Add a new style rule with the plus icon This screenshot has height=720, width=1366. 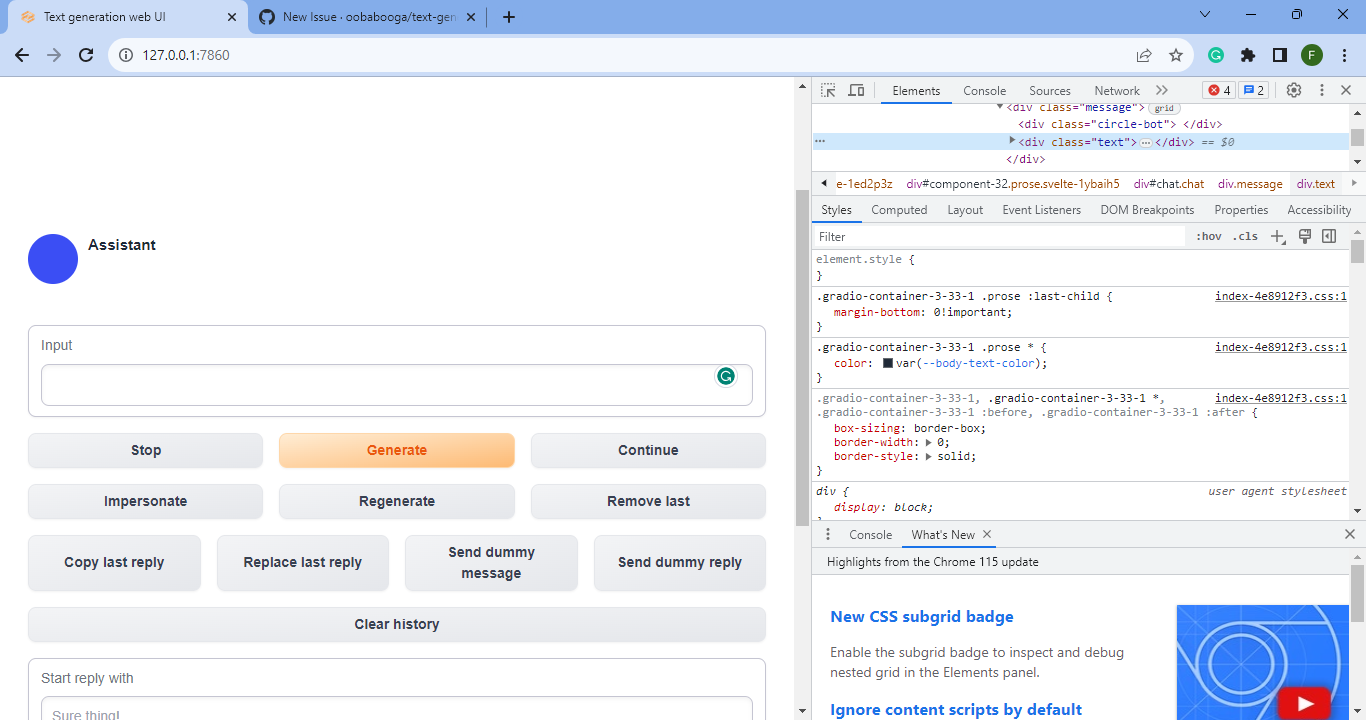(1278, 236)
